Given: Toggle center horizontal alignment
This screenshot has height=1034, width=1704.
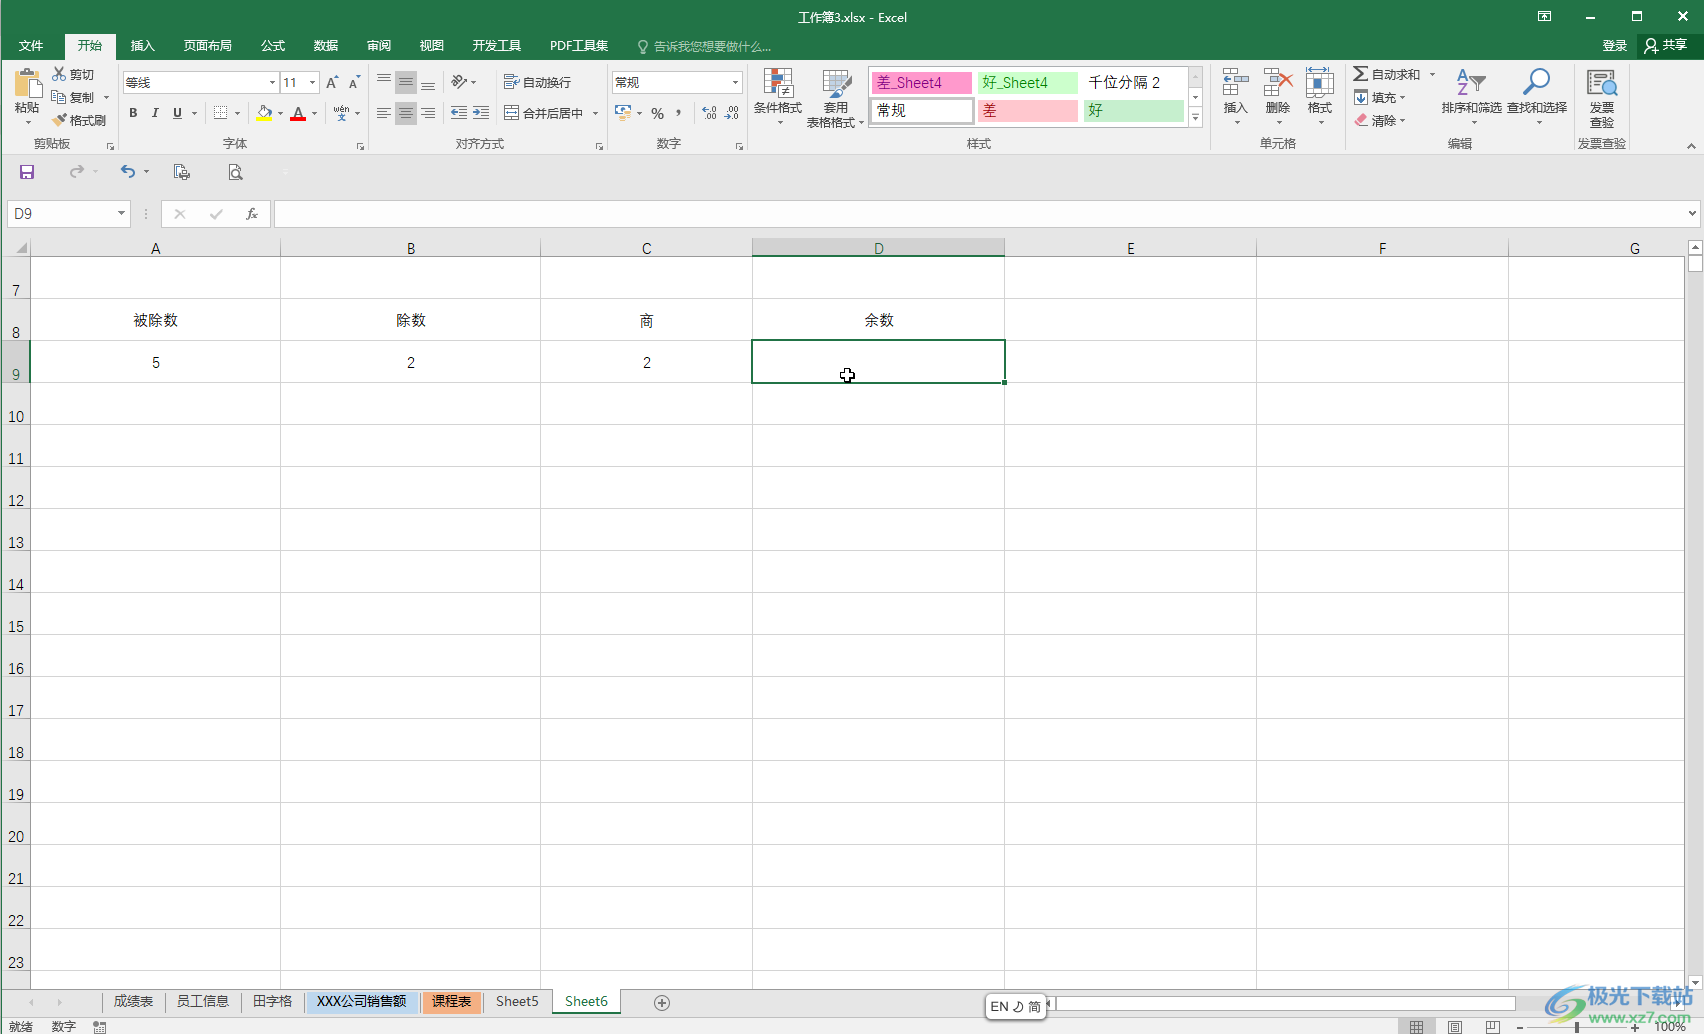Looking at the screenshot, I should pos(406,113).
